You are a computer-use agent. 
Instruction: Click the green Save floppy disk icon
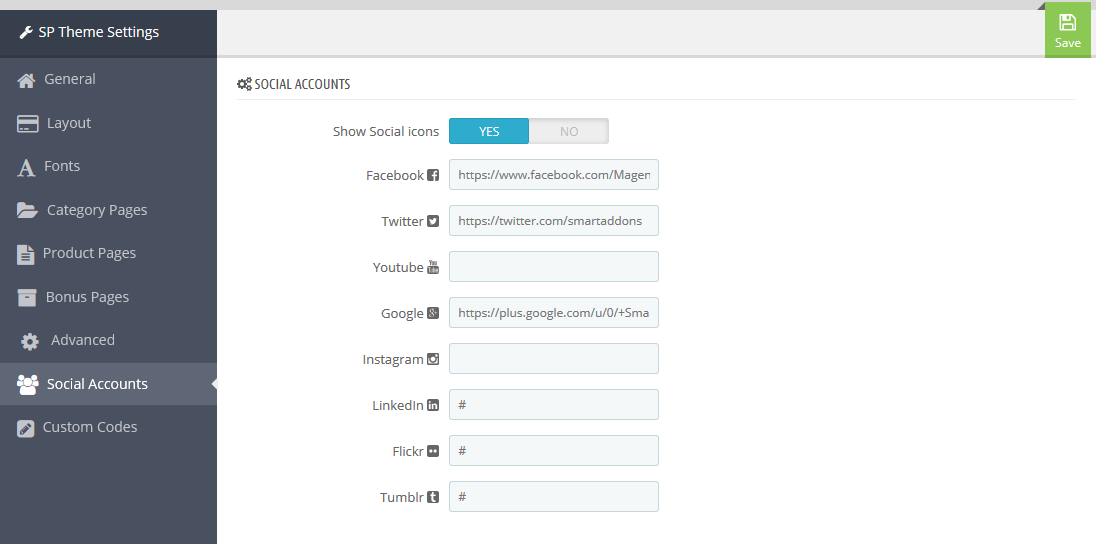pos(1067,22)
